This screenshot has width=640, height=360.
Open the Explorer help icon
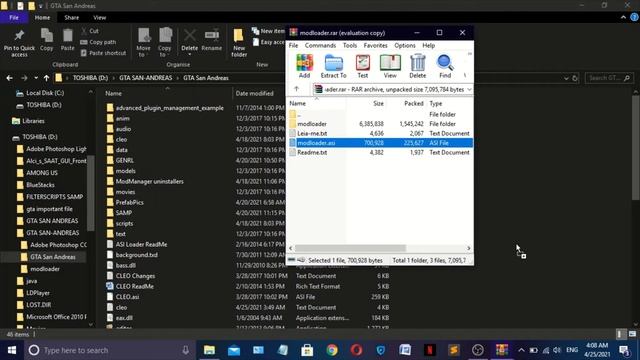(x=634, y=17)
